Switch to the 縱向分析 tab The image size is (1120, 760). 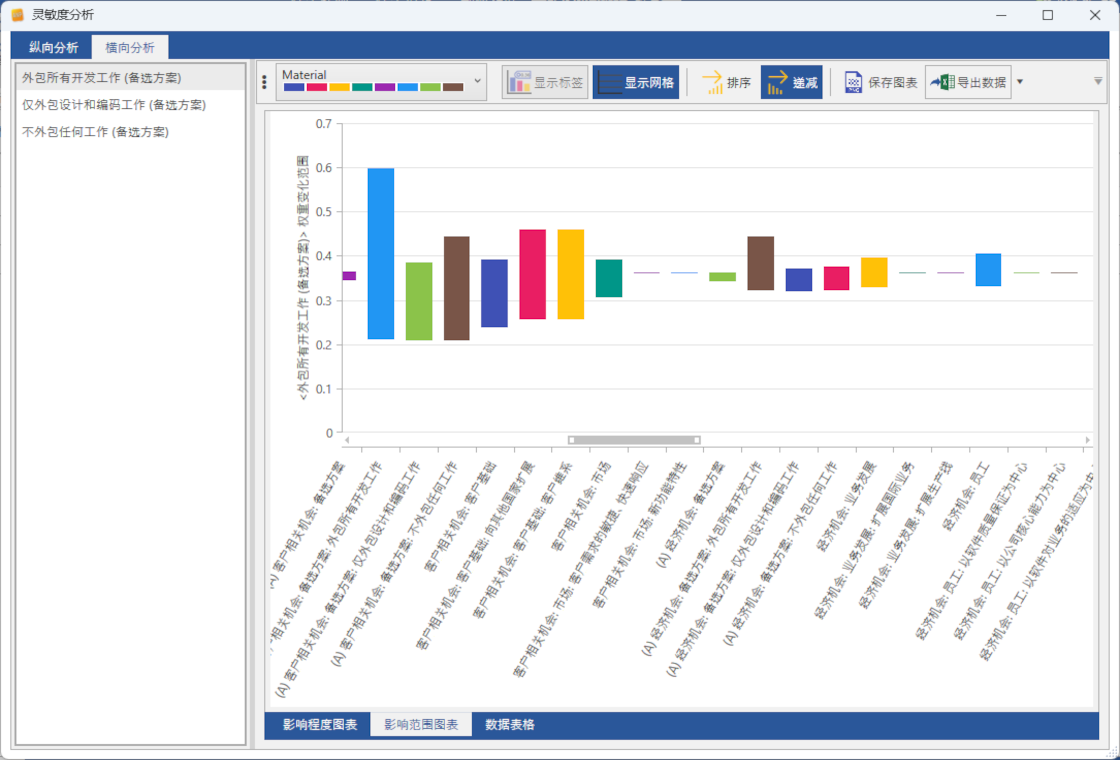pyautogui.click(x=53, y=47)
